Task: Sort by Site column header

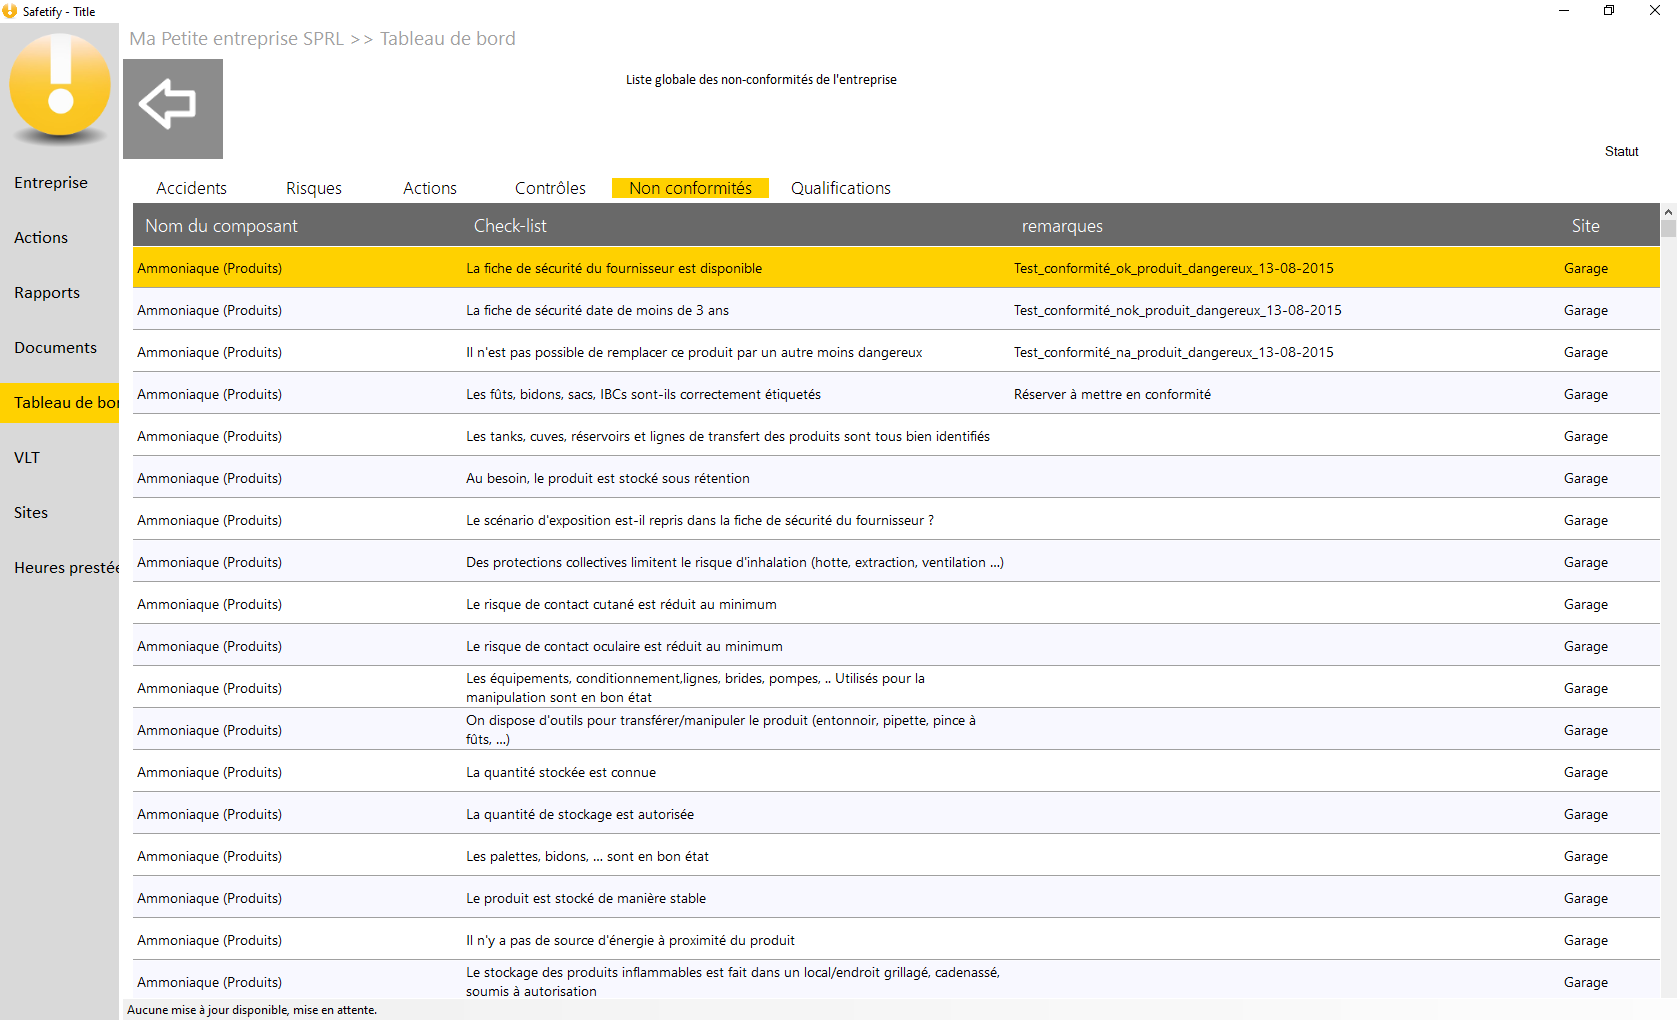Action: click(1585, 226)
